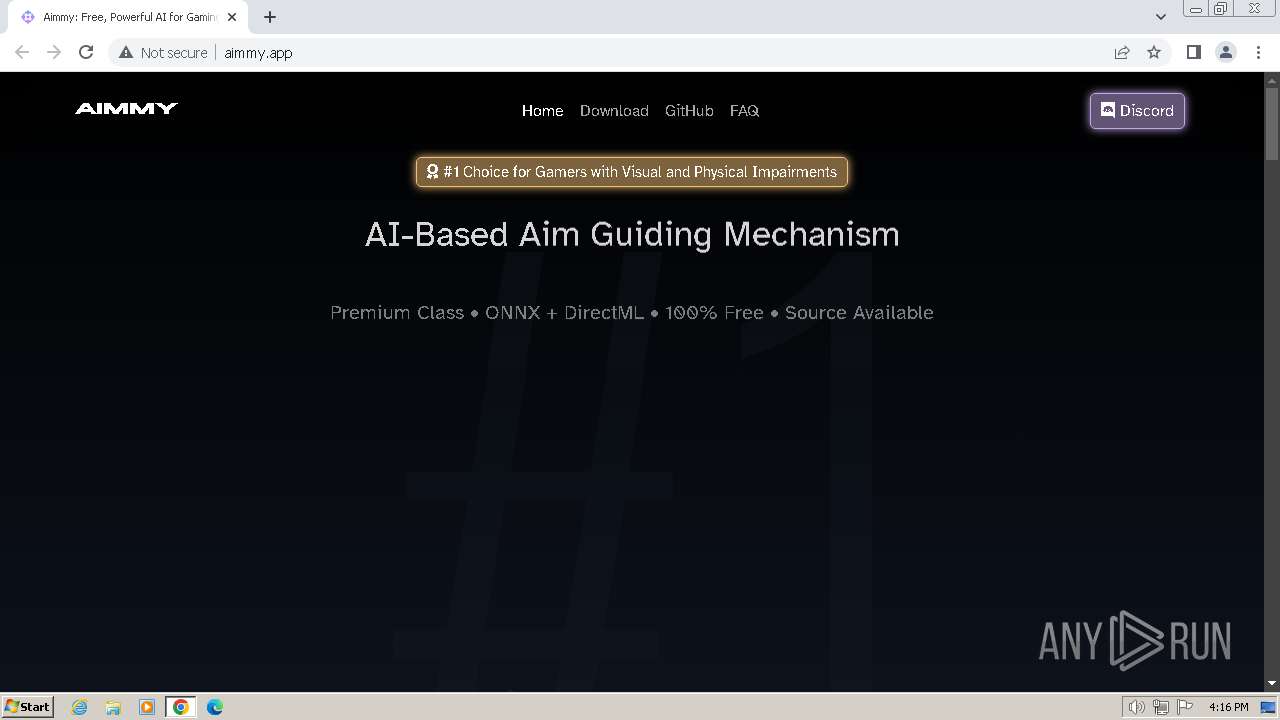Bookmark this tab with the star
The width and height of the screenshot is (1280, 720).
(1154, 53)
